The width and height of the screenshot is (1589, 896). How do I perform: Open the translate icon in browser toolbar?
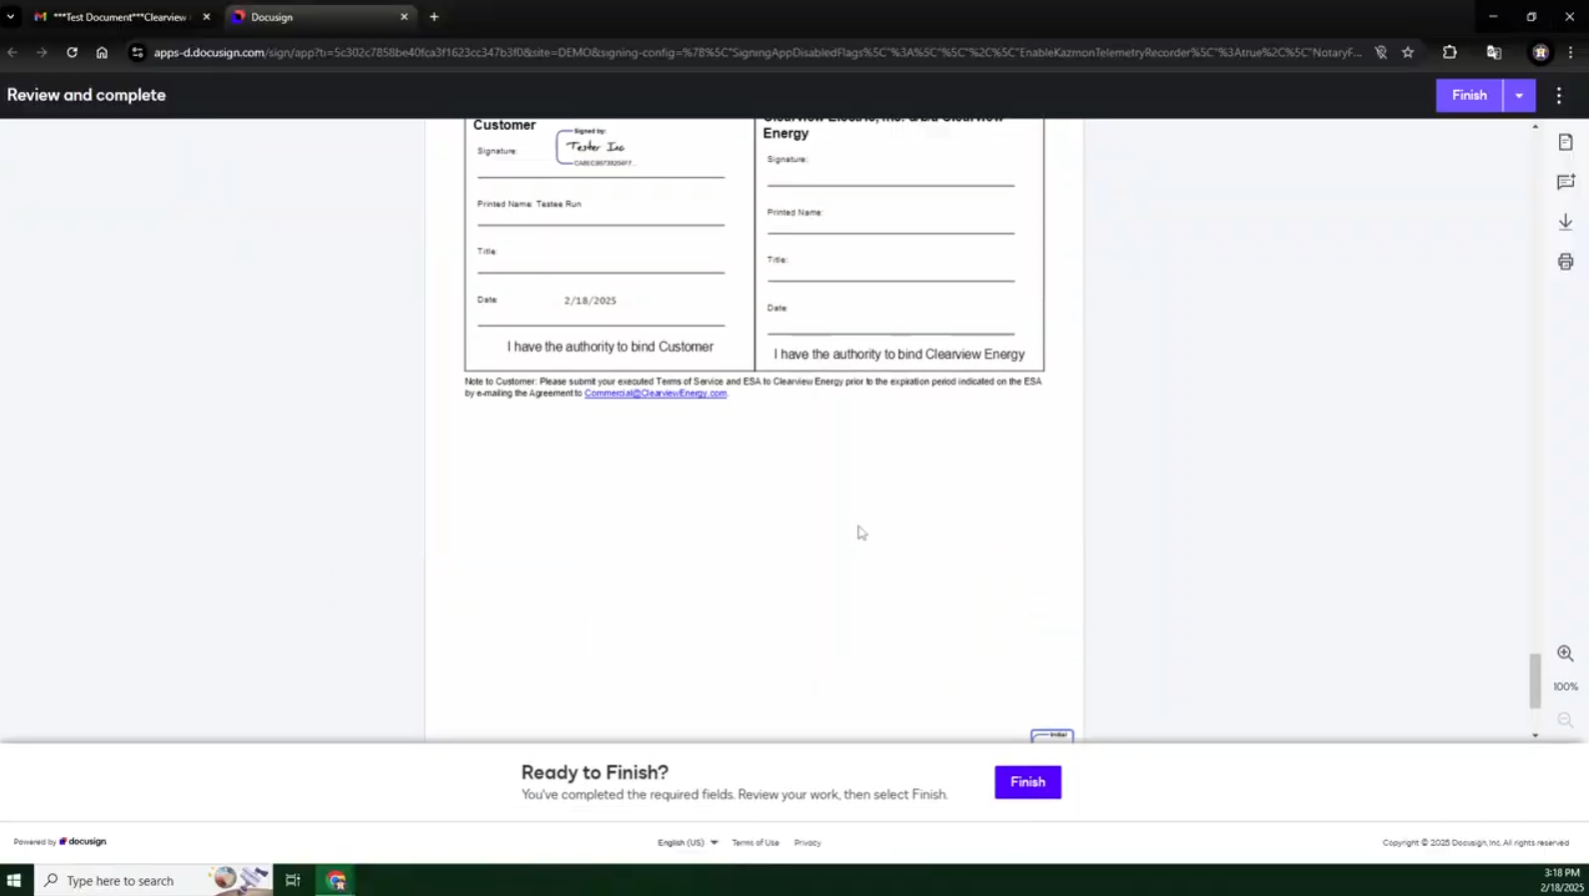[x=1494, y=52]
